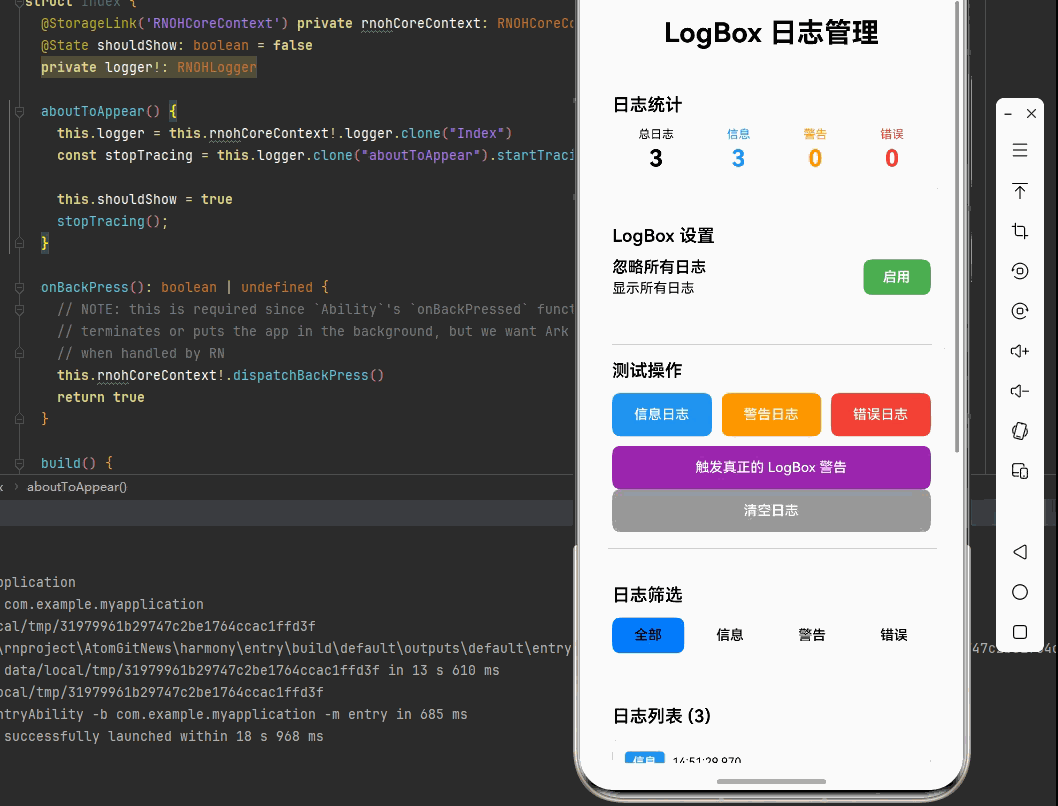Rotate the virtual device clockwise
Screen dimensions: 1058x806
coord(1020,311)
